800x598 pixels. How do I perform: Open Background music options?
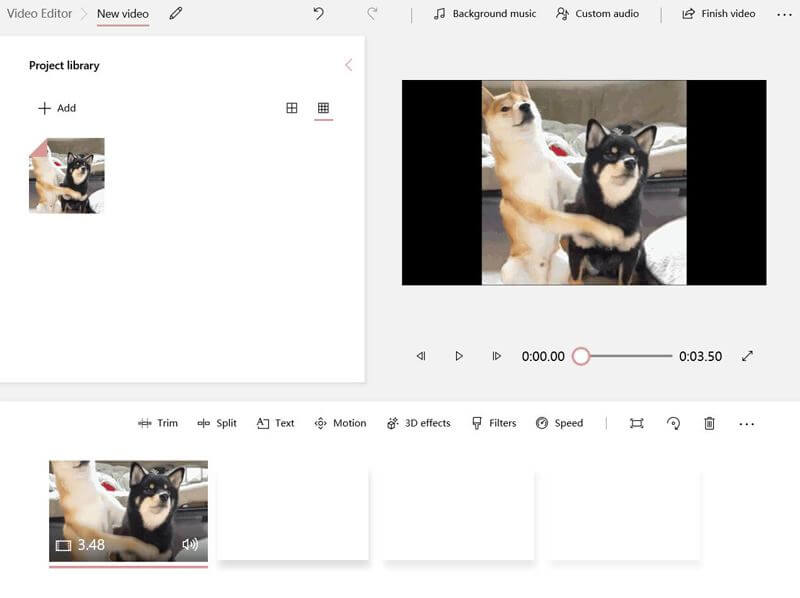[485, 14]
